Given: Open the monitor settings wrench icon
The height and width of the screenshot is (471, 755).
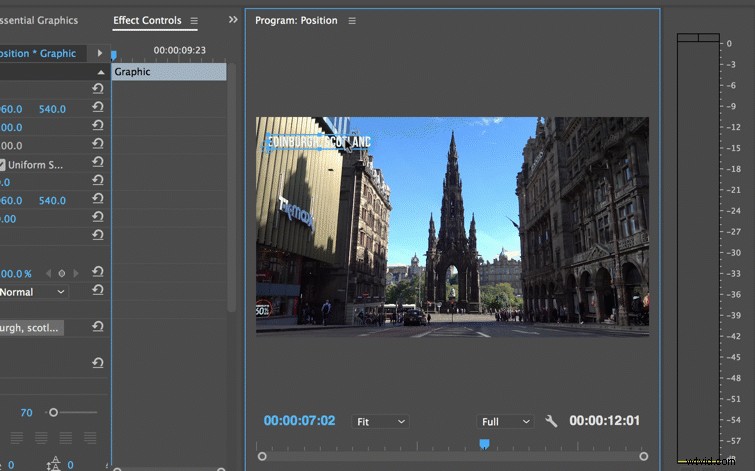Looking at the screenshot, I should pyautogui.click(x=551, y=421).
